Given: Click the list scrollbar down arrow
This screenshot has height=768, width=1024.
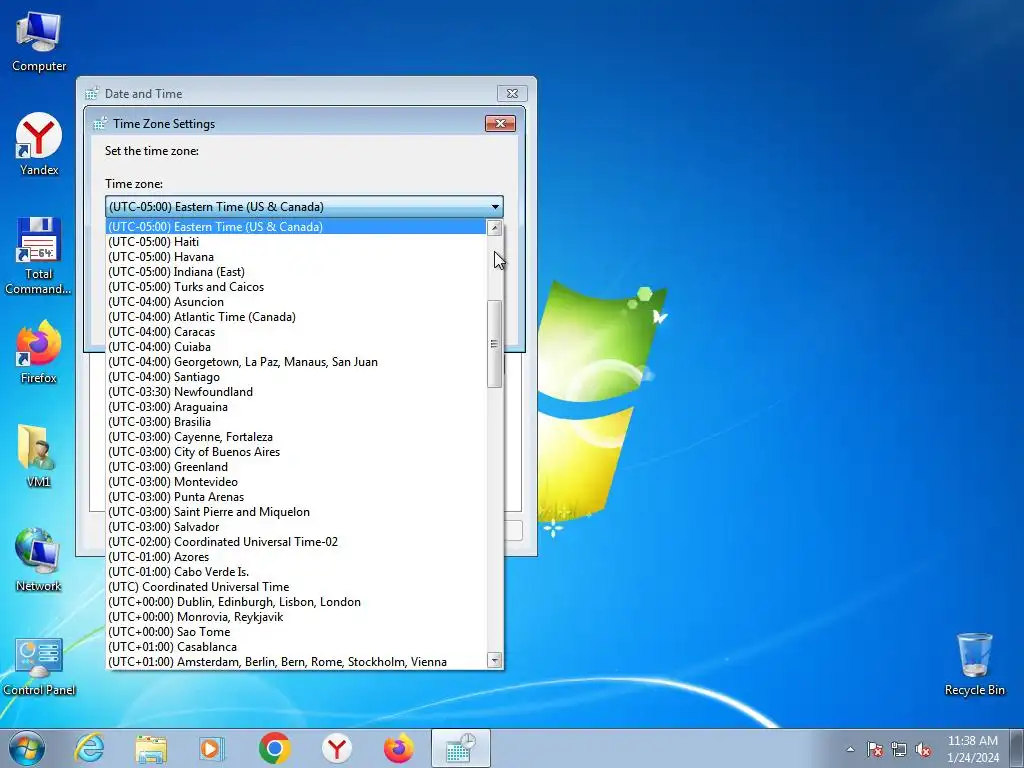Looking at the screenshot, I should [494, 660].
